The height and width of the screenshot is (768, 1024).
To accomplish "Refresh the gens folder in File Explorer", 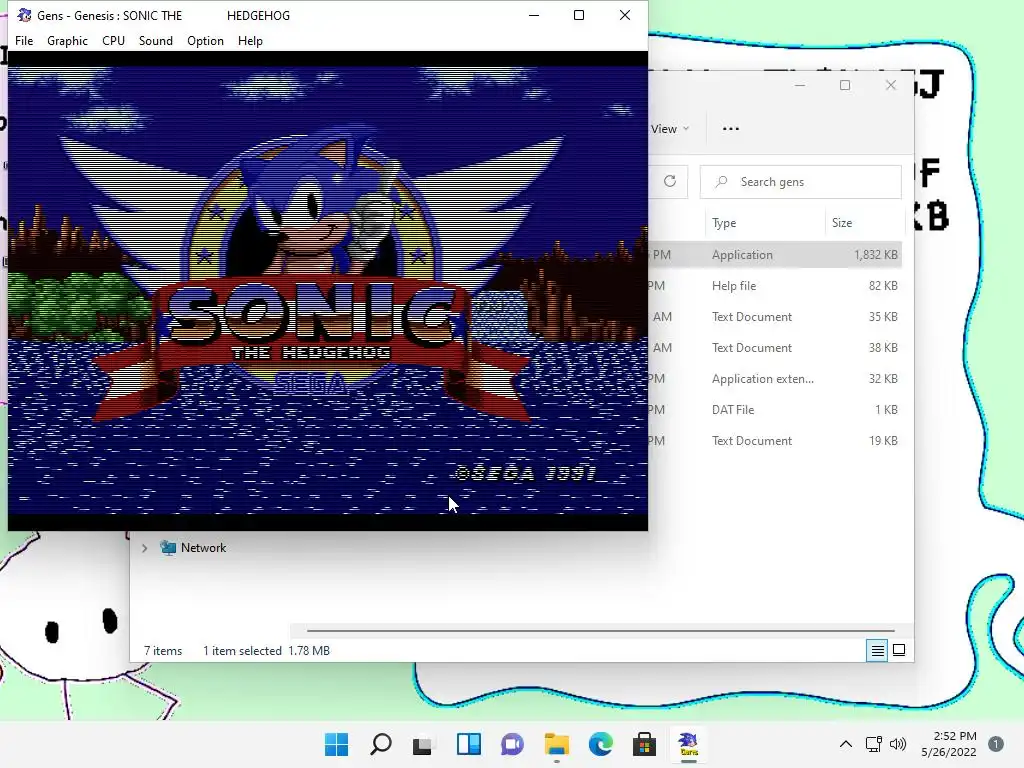I will click(x=670, y=182).
